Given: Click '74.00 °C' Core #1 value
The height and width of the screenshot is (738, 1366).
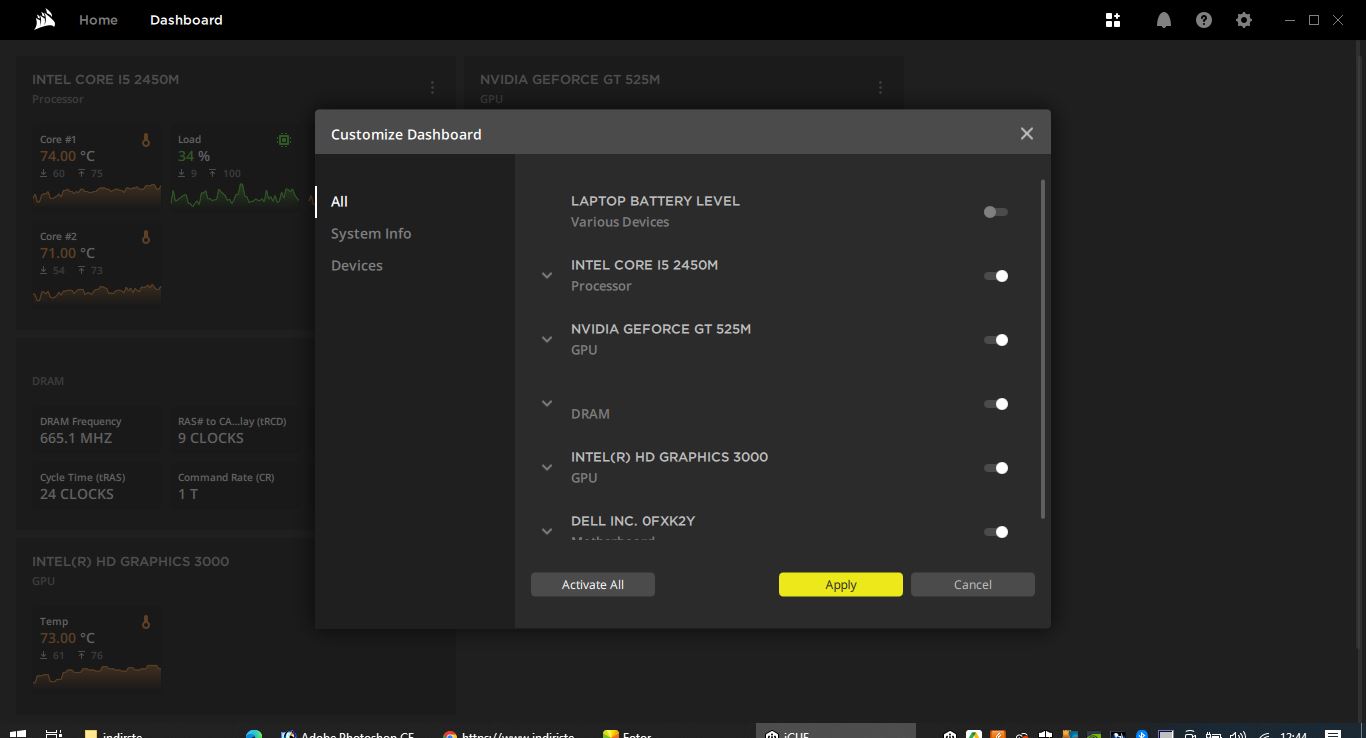Looking at the screenshot, I should click(67, 156).
